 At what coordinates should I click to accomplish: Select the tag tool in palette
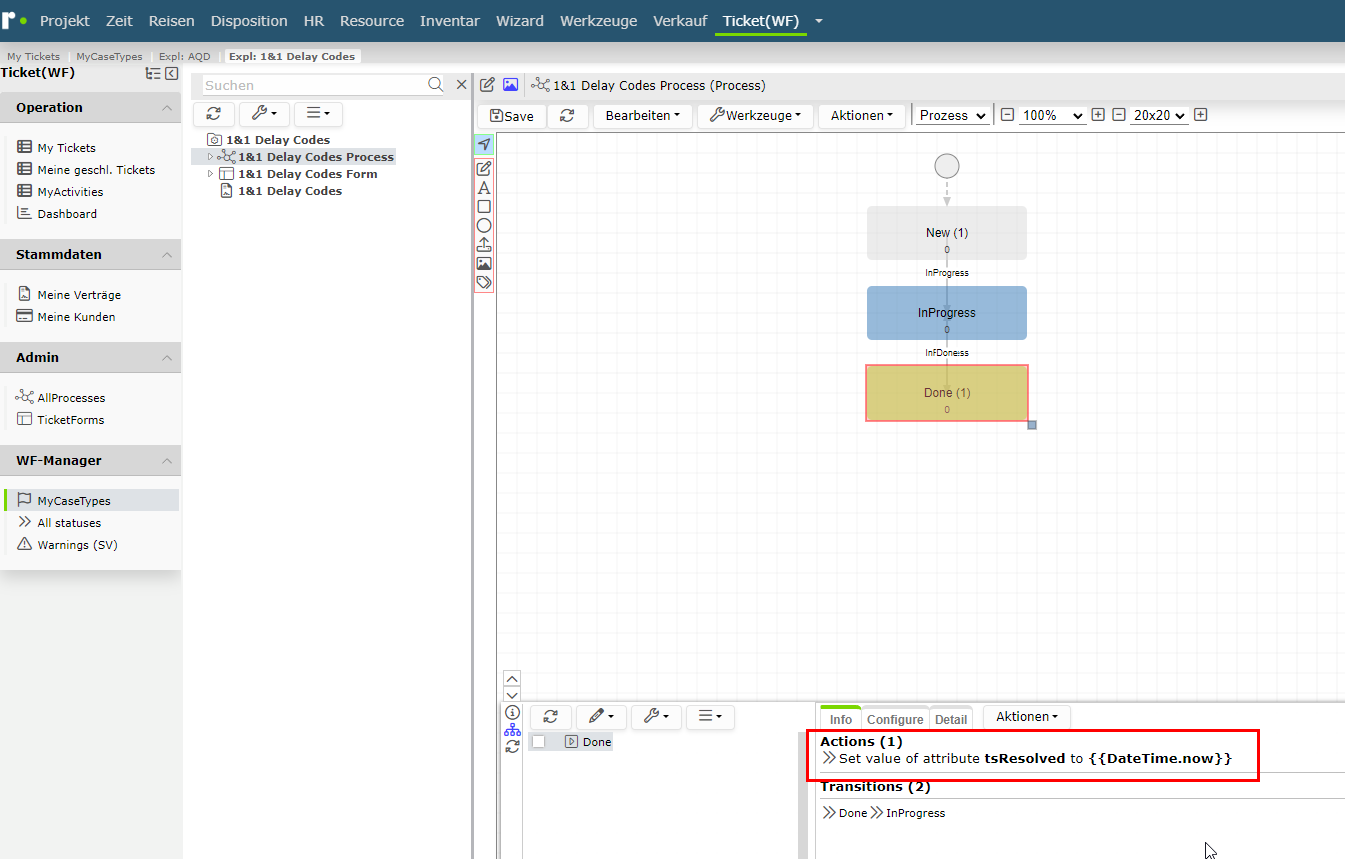click(484, 283)
